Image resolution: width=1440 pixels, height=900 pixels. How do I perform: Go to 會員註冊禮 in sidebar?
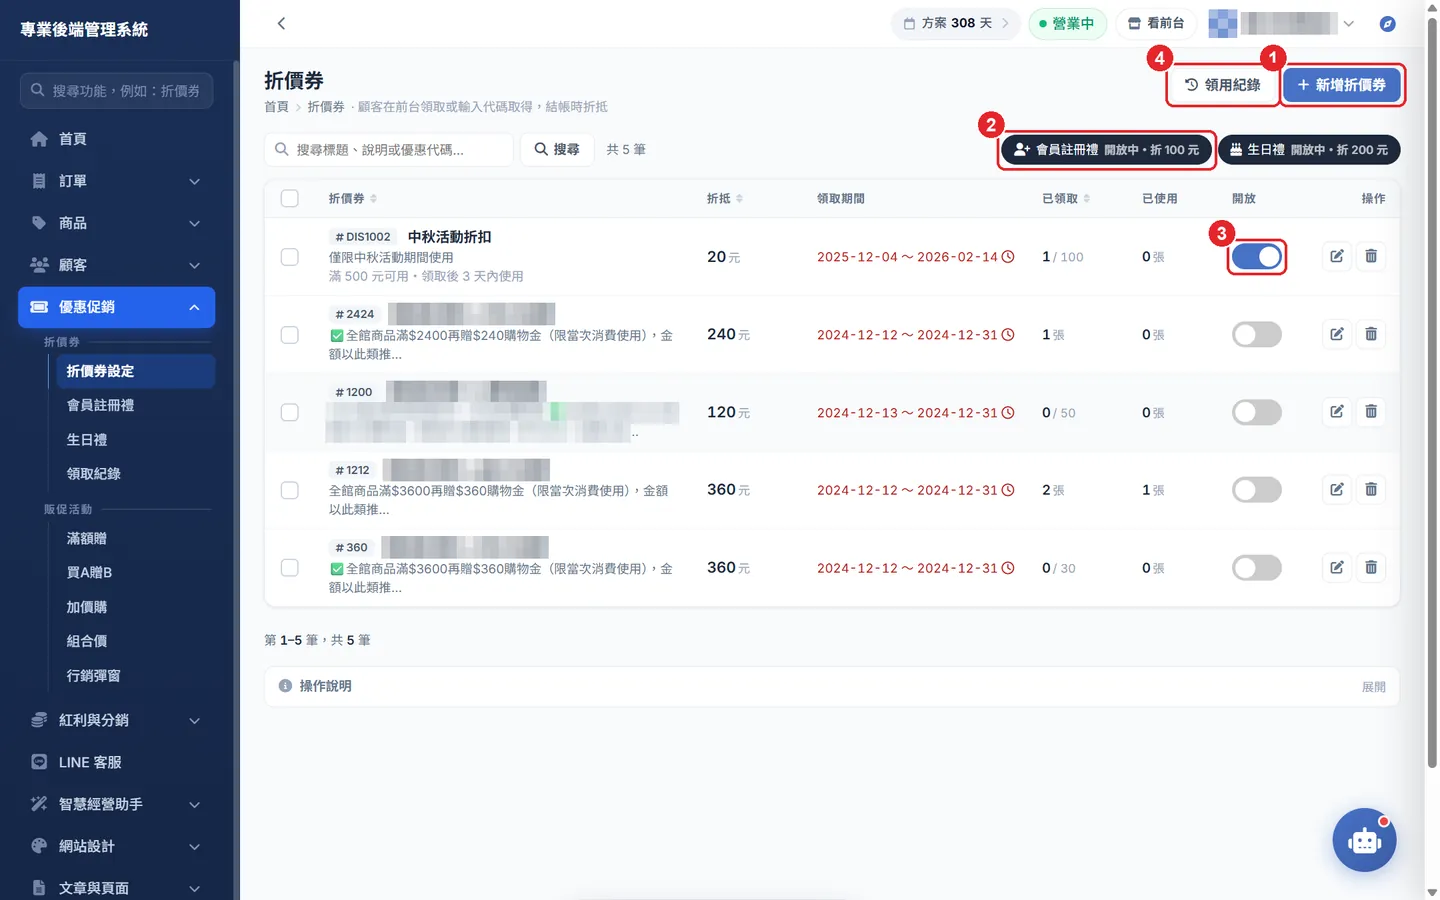coord(100,405)
